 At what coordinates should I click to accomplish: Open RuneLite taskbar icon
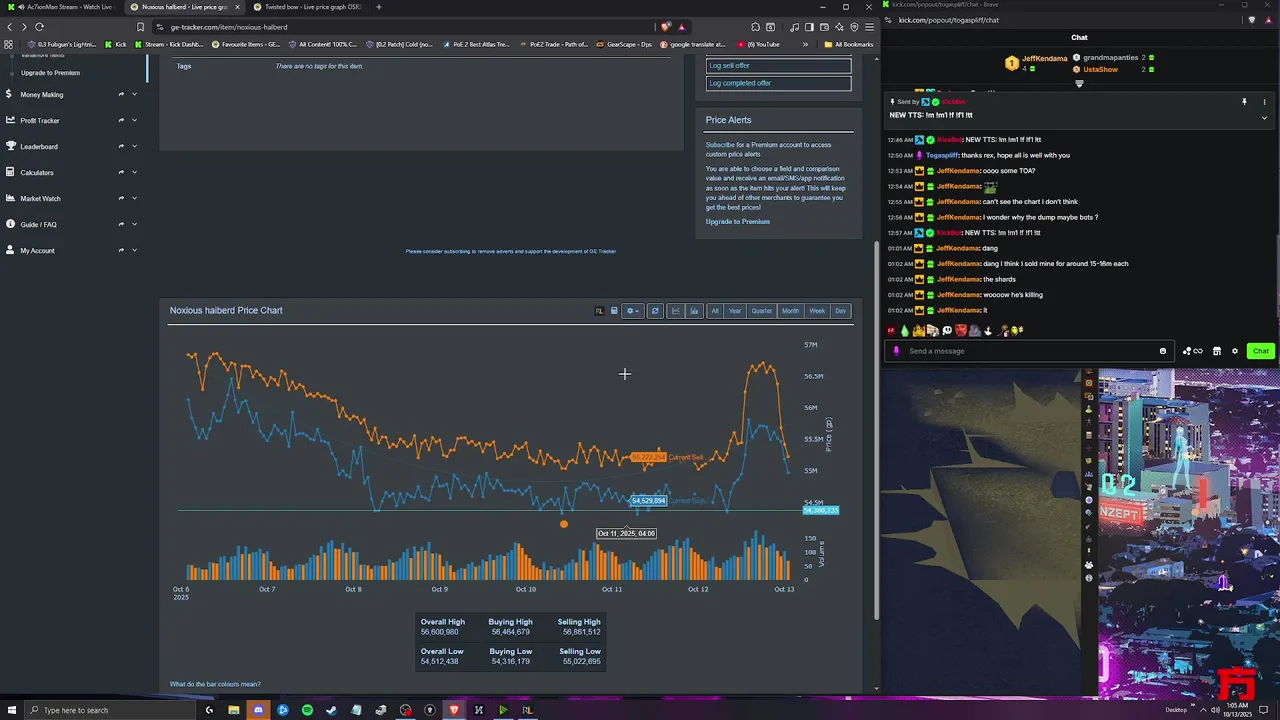(x=527, y=710)
